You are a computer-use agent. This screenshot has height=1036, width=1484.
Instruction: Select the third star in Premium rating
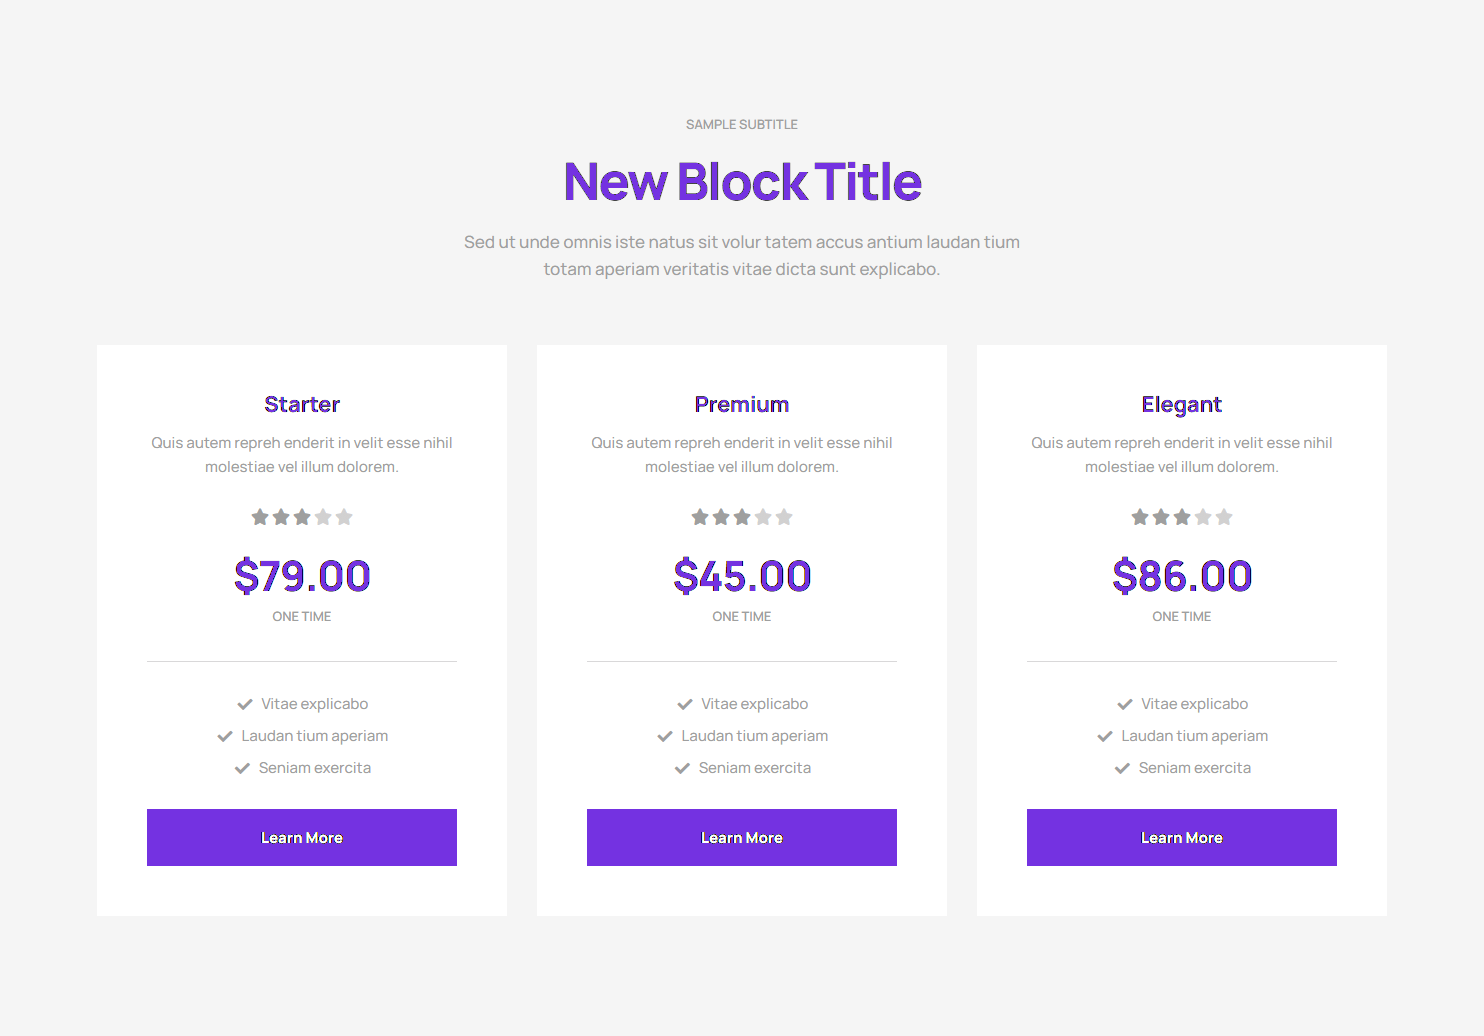click(x=742, y=517)
